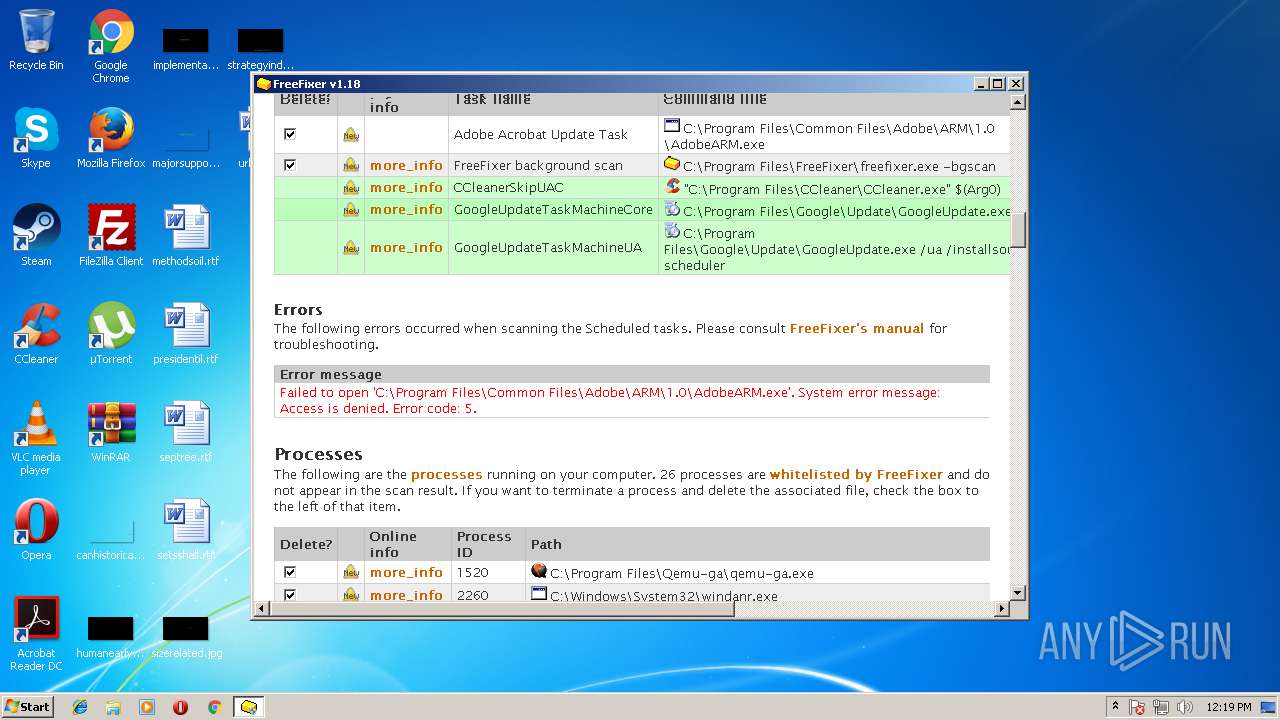
Task: Click the clock showing 12:19 PM
Action: (1229, 707)
